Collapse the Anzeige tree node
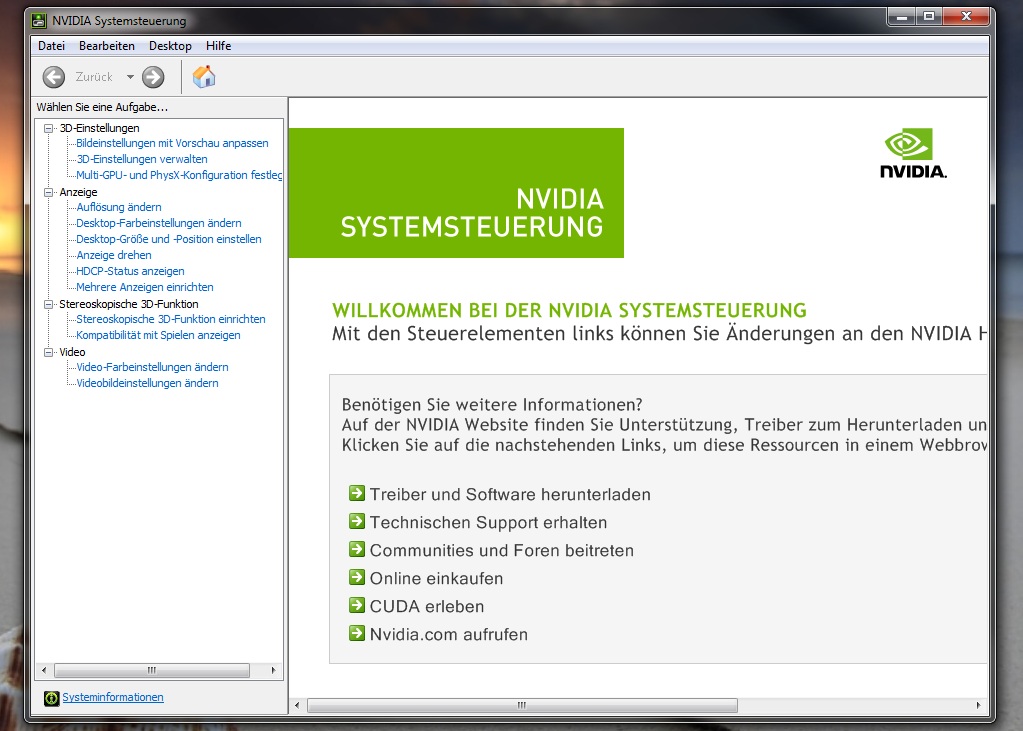The height and width of the screenshot is (731, 1023). pyautogui.click(x=48, y=193)
